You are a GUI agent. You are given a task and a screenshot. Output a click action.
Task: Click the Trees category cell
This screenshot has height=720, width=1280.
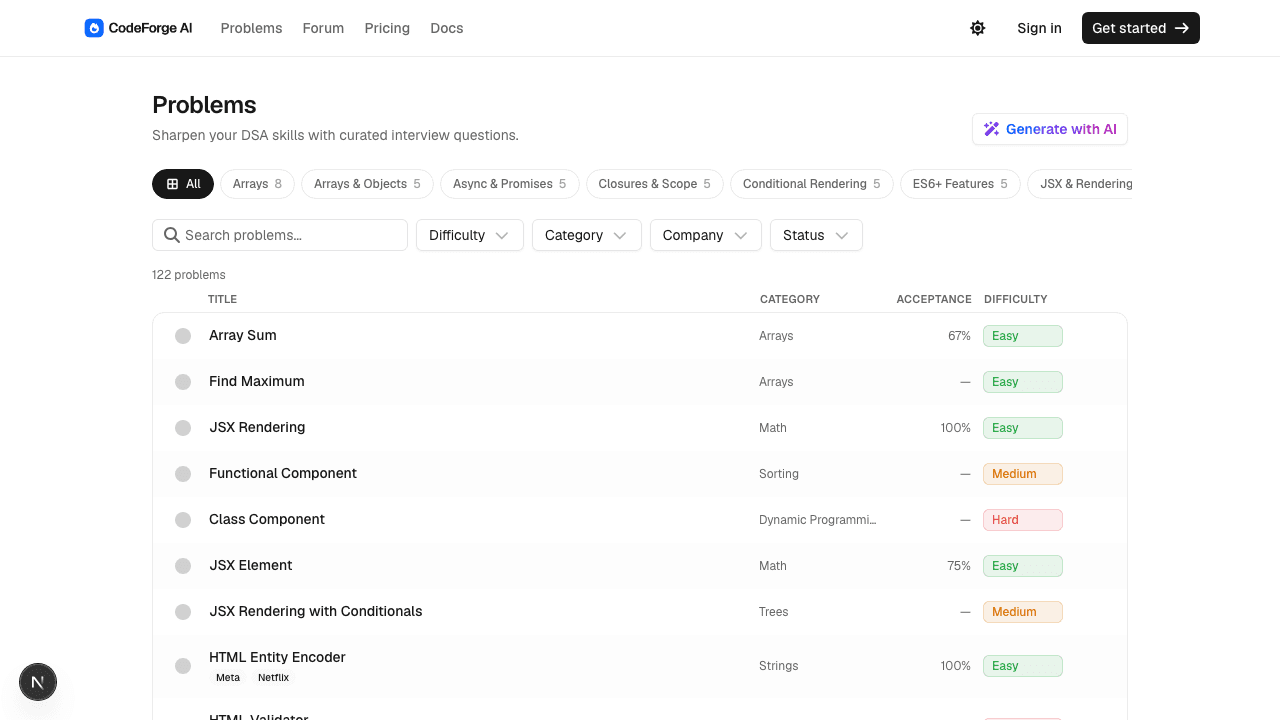[774, 612]
